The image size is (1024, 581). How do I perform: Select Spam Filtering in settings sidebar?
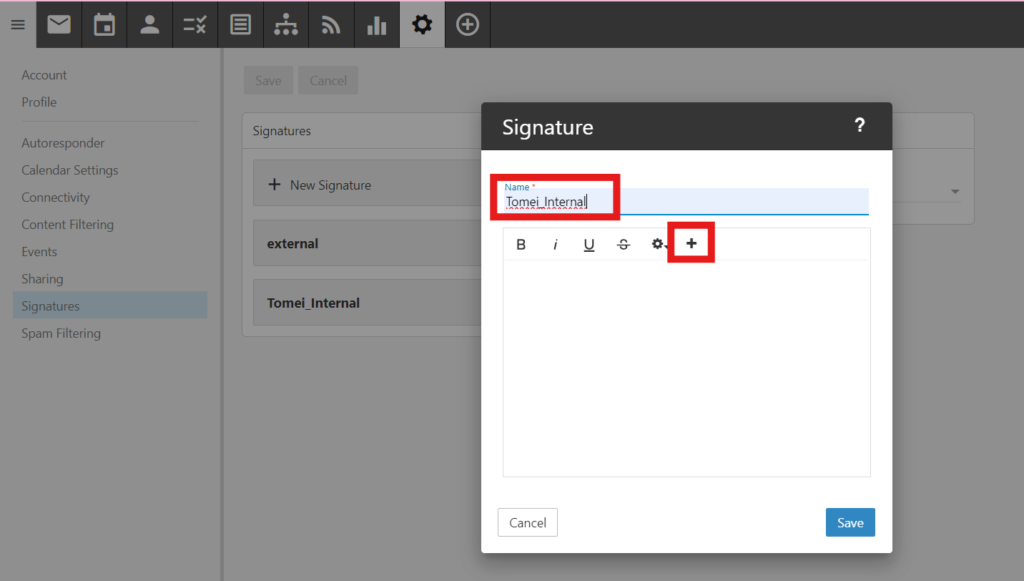[x=61, y=333]
